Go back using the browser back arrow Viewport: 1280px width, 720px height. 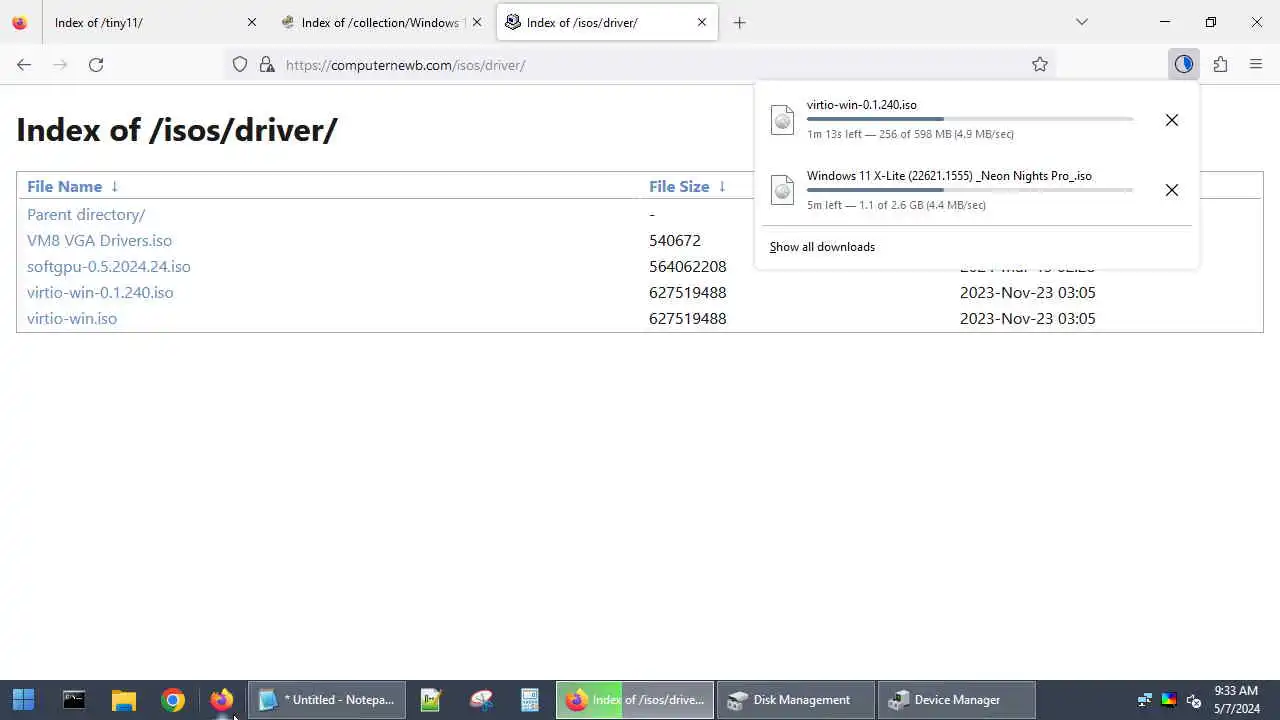(x=24, y=64)
